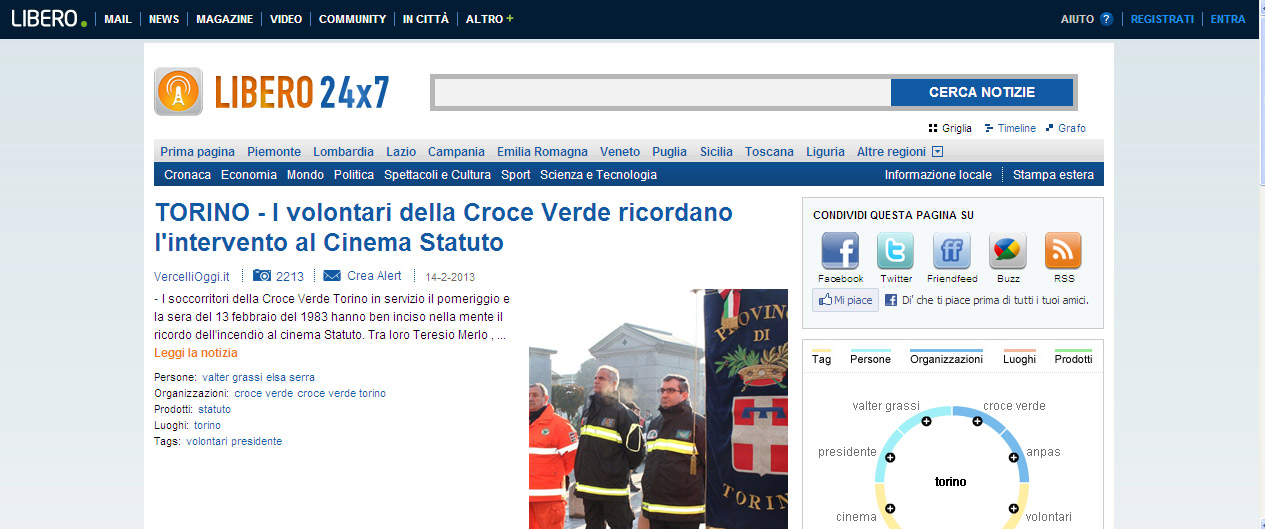Expand the Altre regioni dropdown arrow
This screenshot has width=1265, height=529.
point(937,152)
